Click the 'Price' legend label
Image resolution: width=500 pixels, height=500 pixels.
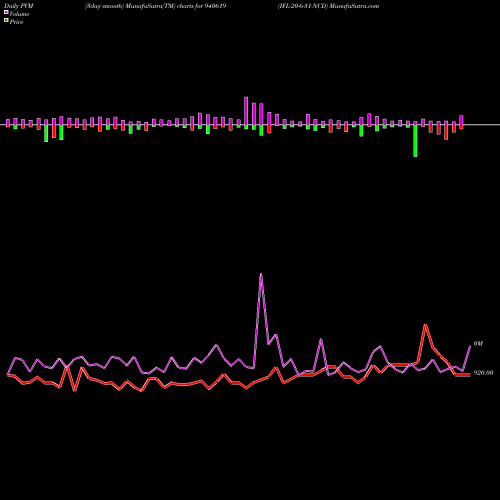[x=16, y=22]
